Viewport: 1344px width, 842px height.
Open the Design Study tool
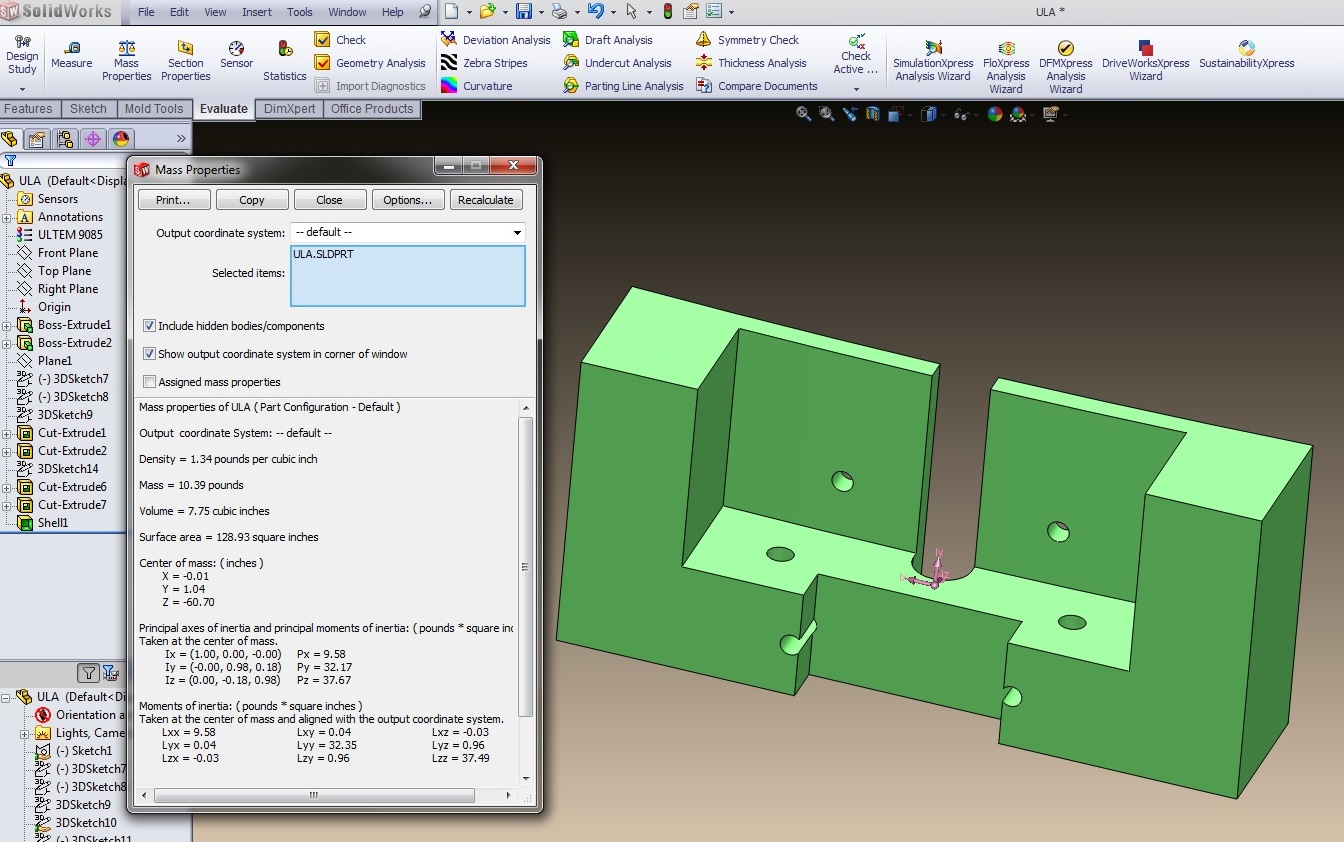coord(22,56)
